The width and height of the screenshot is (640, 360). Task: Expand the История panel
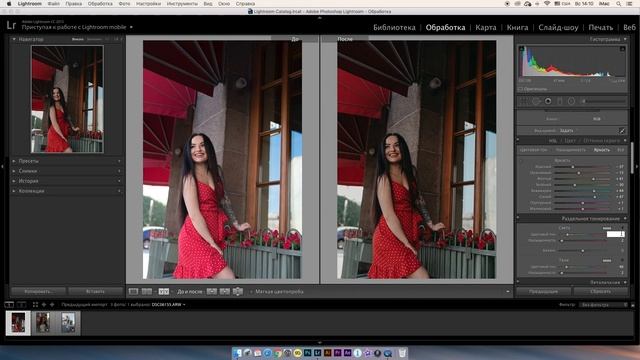point(14,181)
